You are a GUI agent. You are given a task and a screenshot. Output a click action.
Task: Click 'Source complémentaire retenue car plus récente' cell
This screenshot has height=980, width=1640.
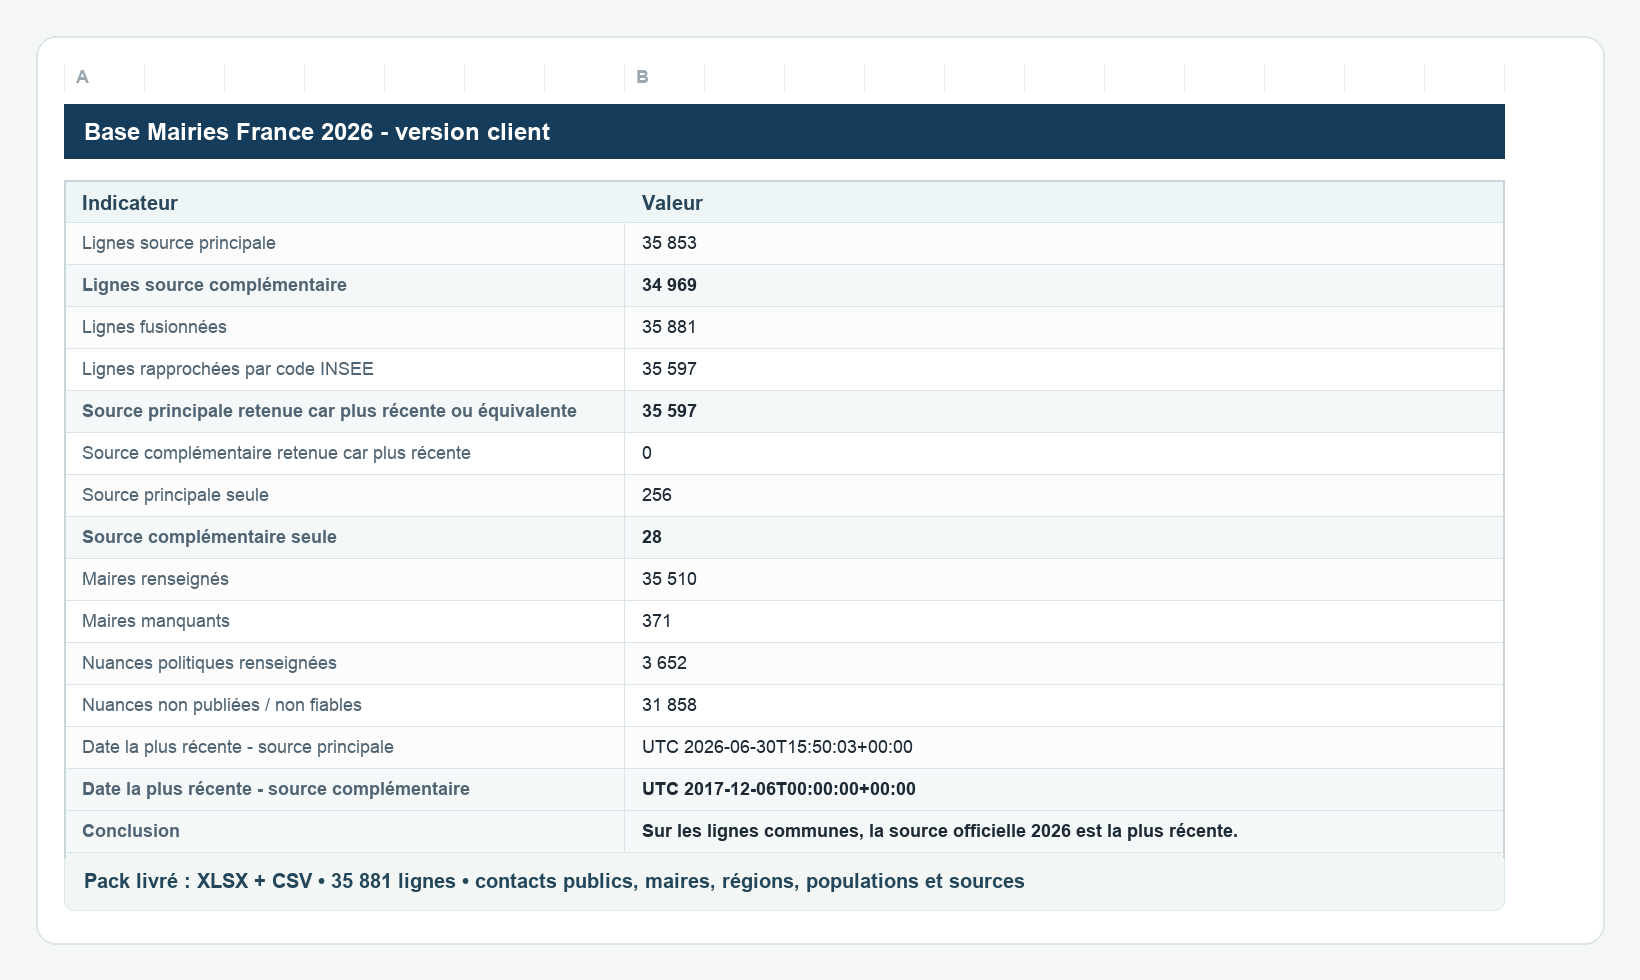(345, 454)
